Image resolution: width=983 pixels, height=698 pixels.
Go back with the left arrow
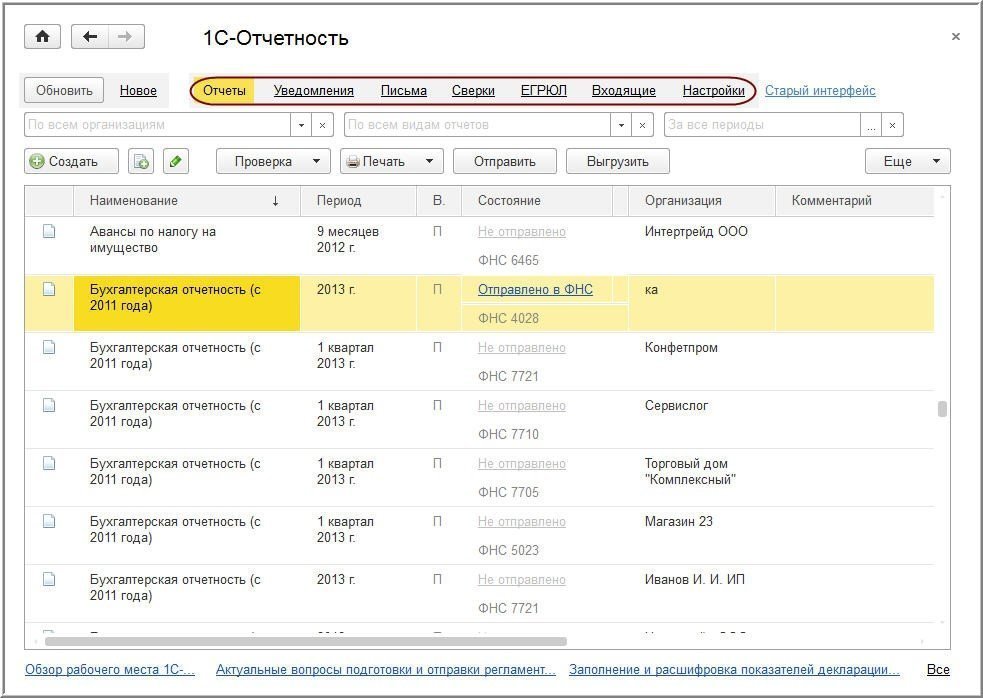[x=90, y=37]
